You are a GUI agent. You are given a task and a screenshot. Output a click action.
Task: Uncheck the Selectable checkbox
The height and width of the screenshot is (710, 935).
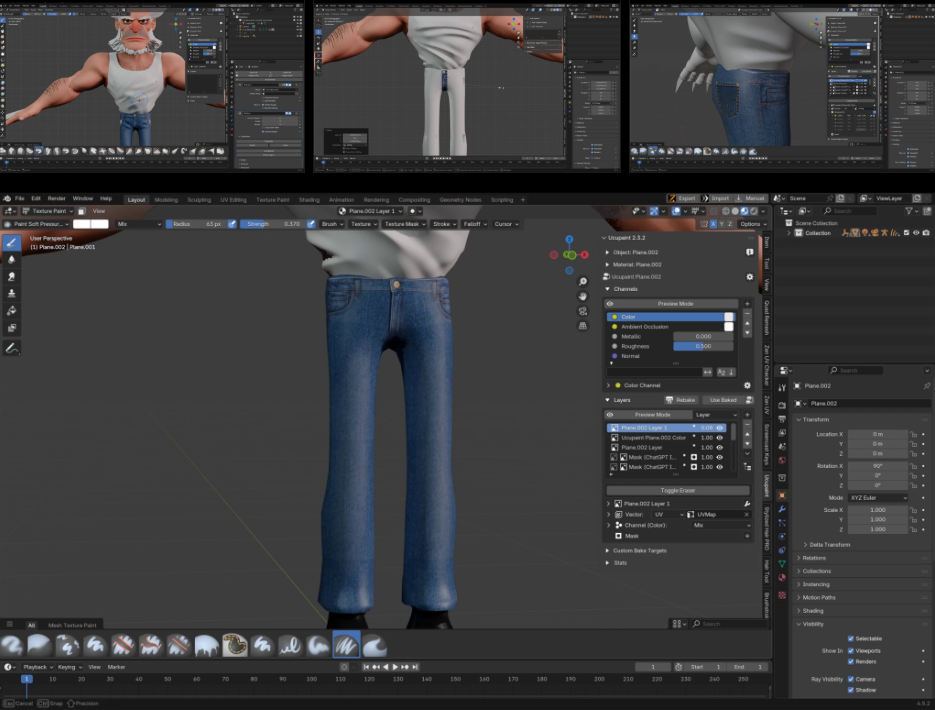pos(851,638)
